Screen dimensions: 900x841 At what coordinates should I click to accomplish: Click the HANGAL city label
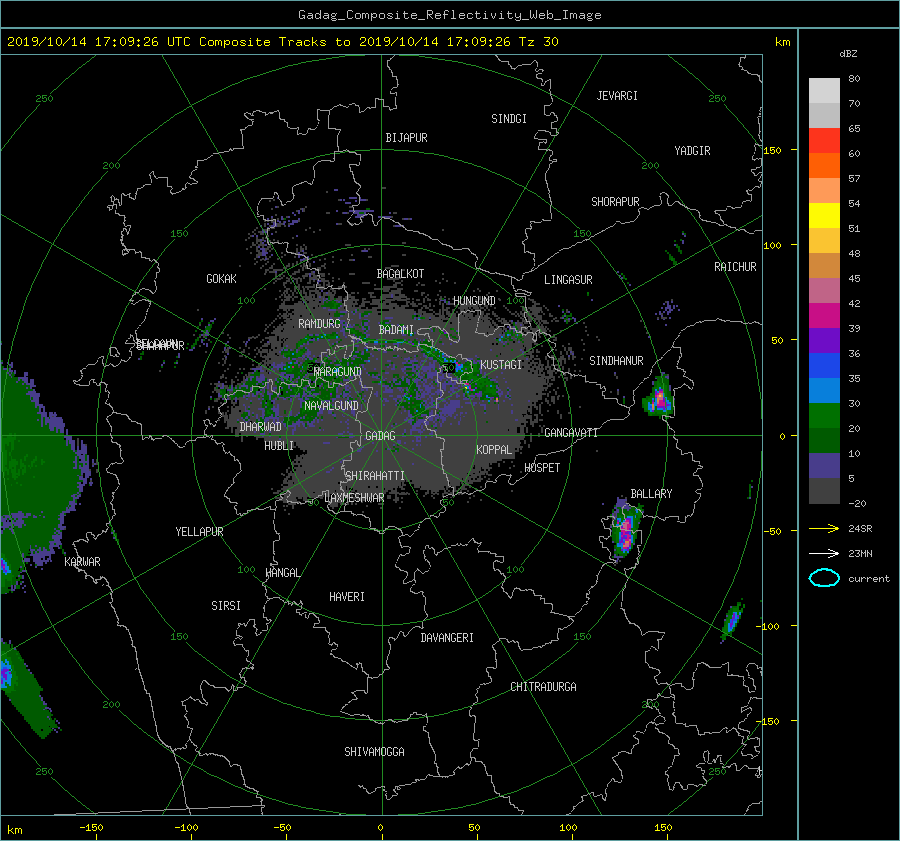pyautogui.click(x=282, y=573)
